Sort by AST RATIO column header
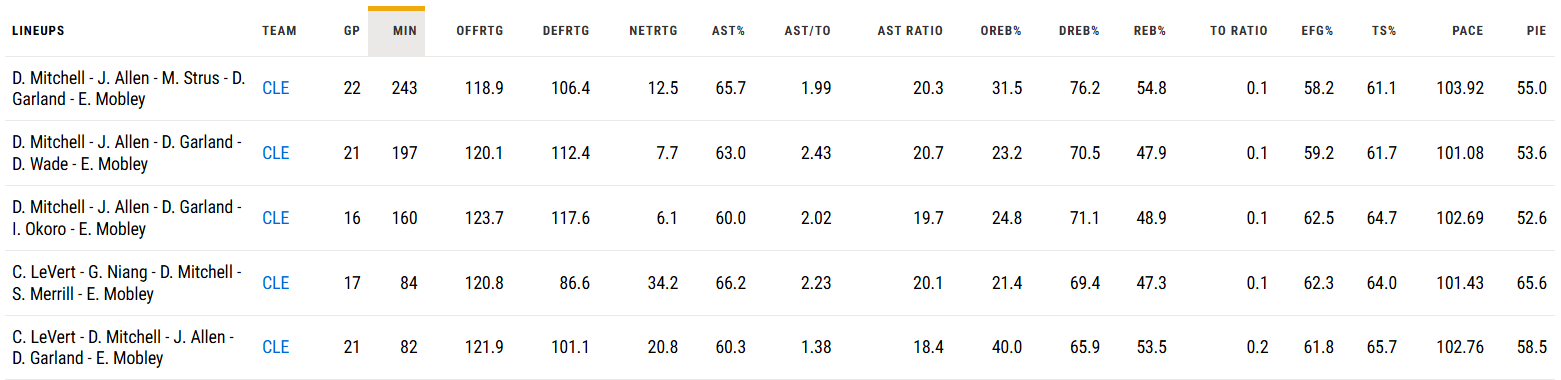This screenshot has width=1561, height=380. [x=910, y=31]
